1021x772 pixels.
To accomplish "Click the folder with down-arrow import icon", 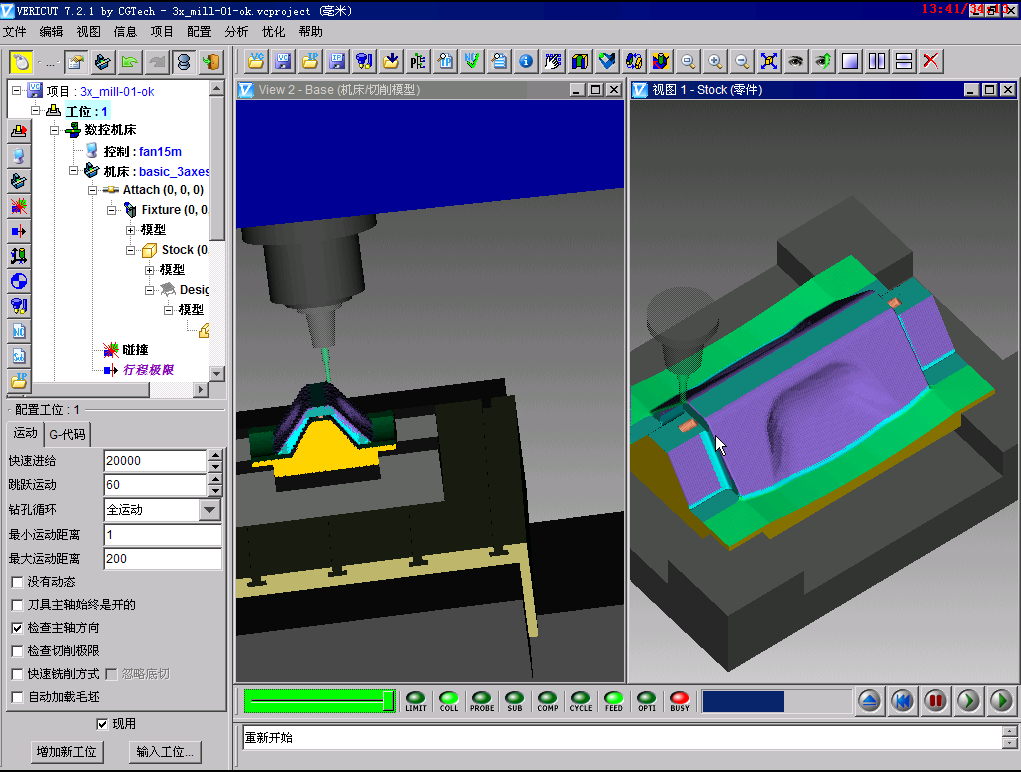I will [391, 61].
